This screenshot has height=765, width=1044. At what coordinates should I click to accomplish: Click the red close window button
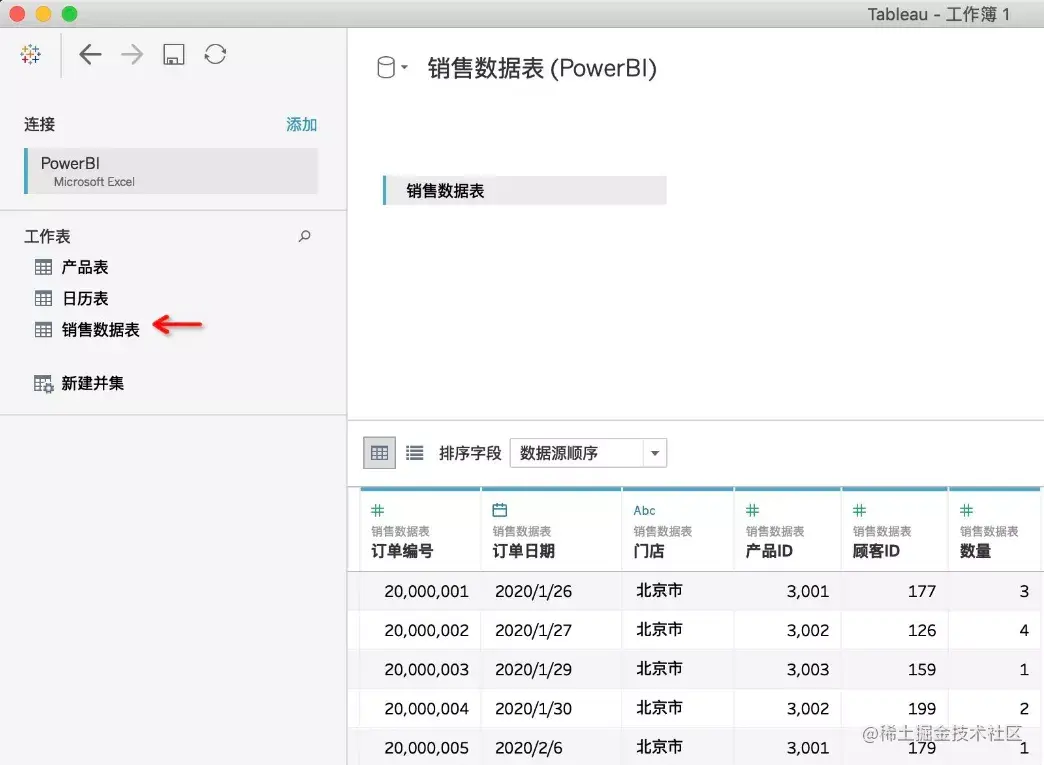(x=17, y=14)
